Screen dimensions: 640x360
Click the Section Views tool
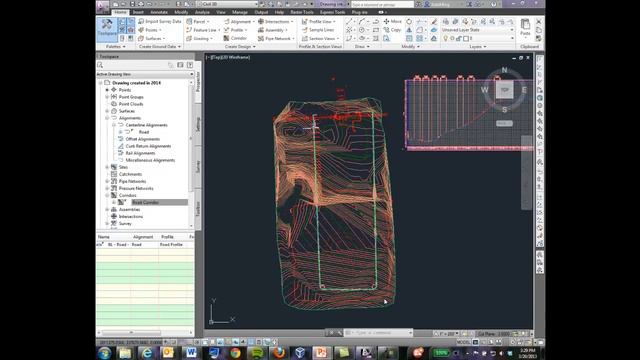tap(320, 38)
